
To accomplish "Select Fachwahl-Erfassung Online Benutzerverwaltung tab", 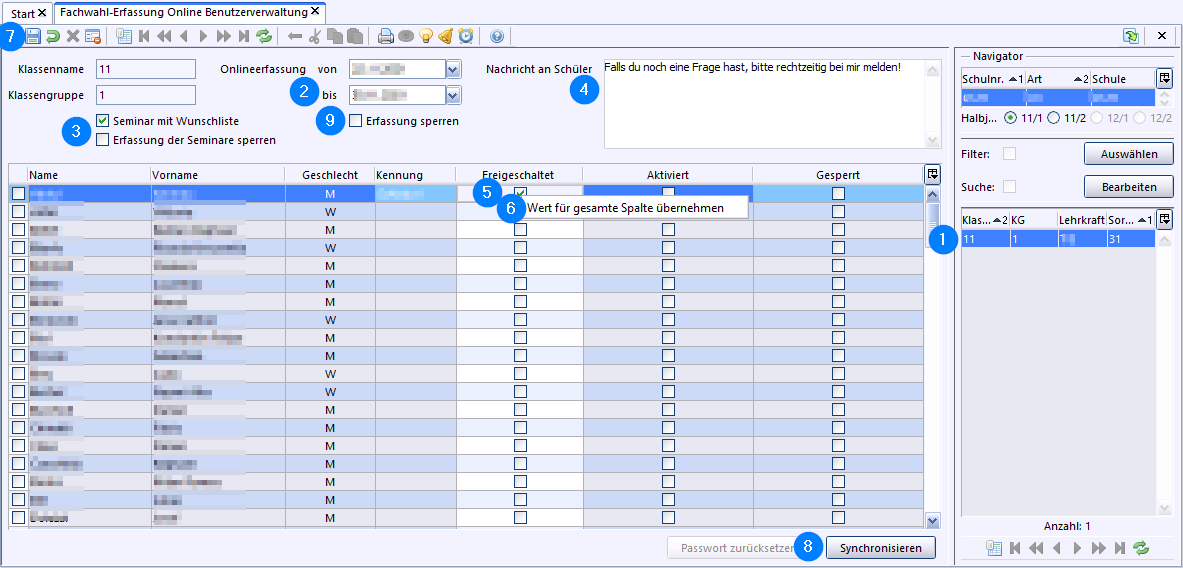I will (x=189, y=13).
